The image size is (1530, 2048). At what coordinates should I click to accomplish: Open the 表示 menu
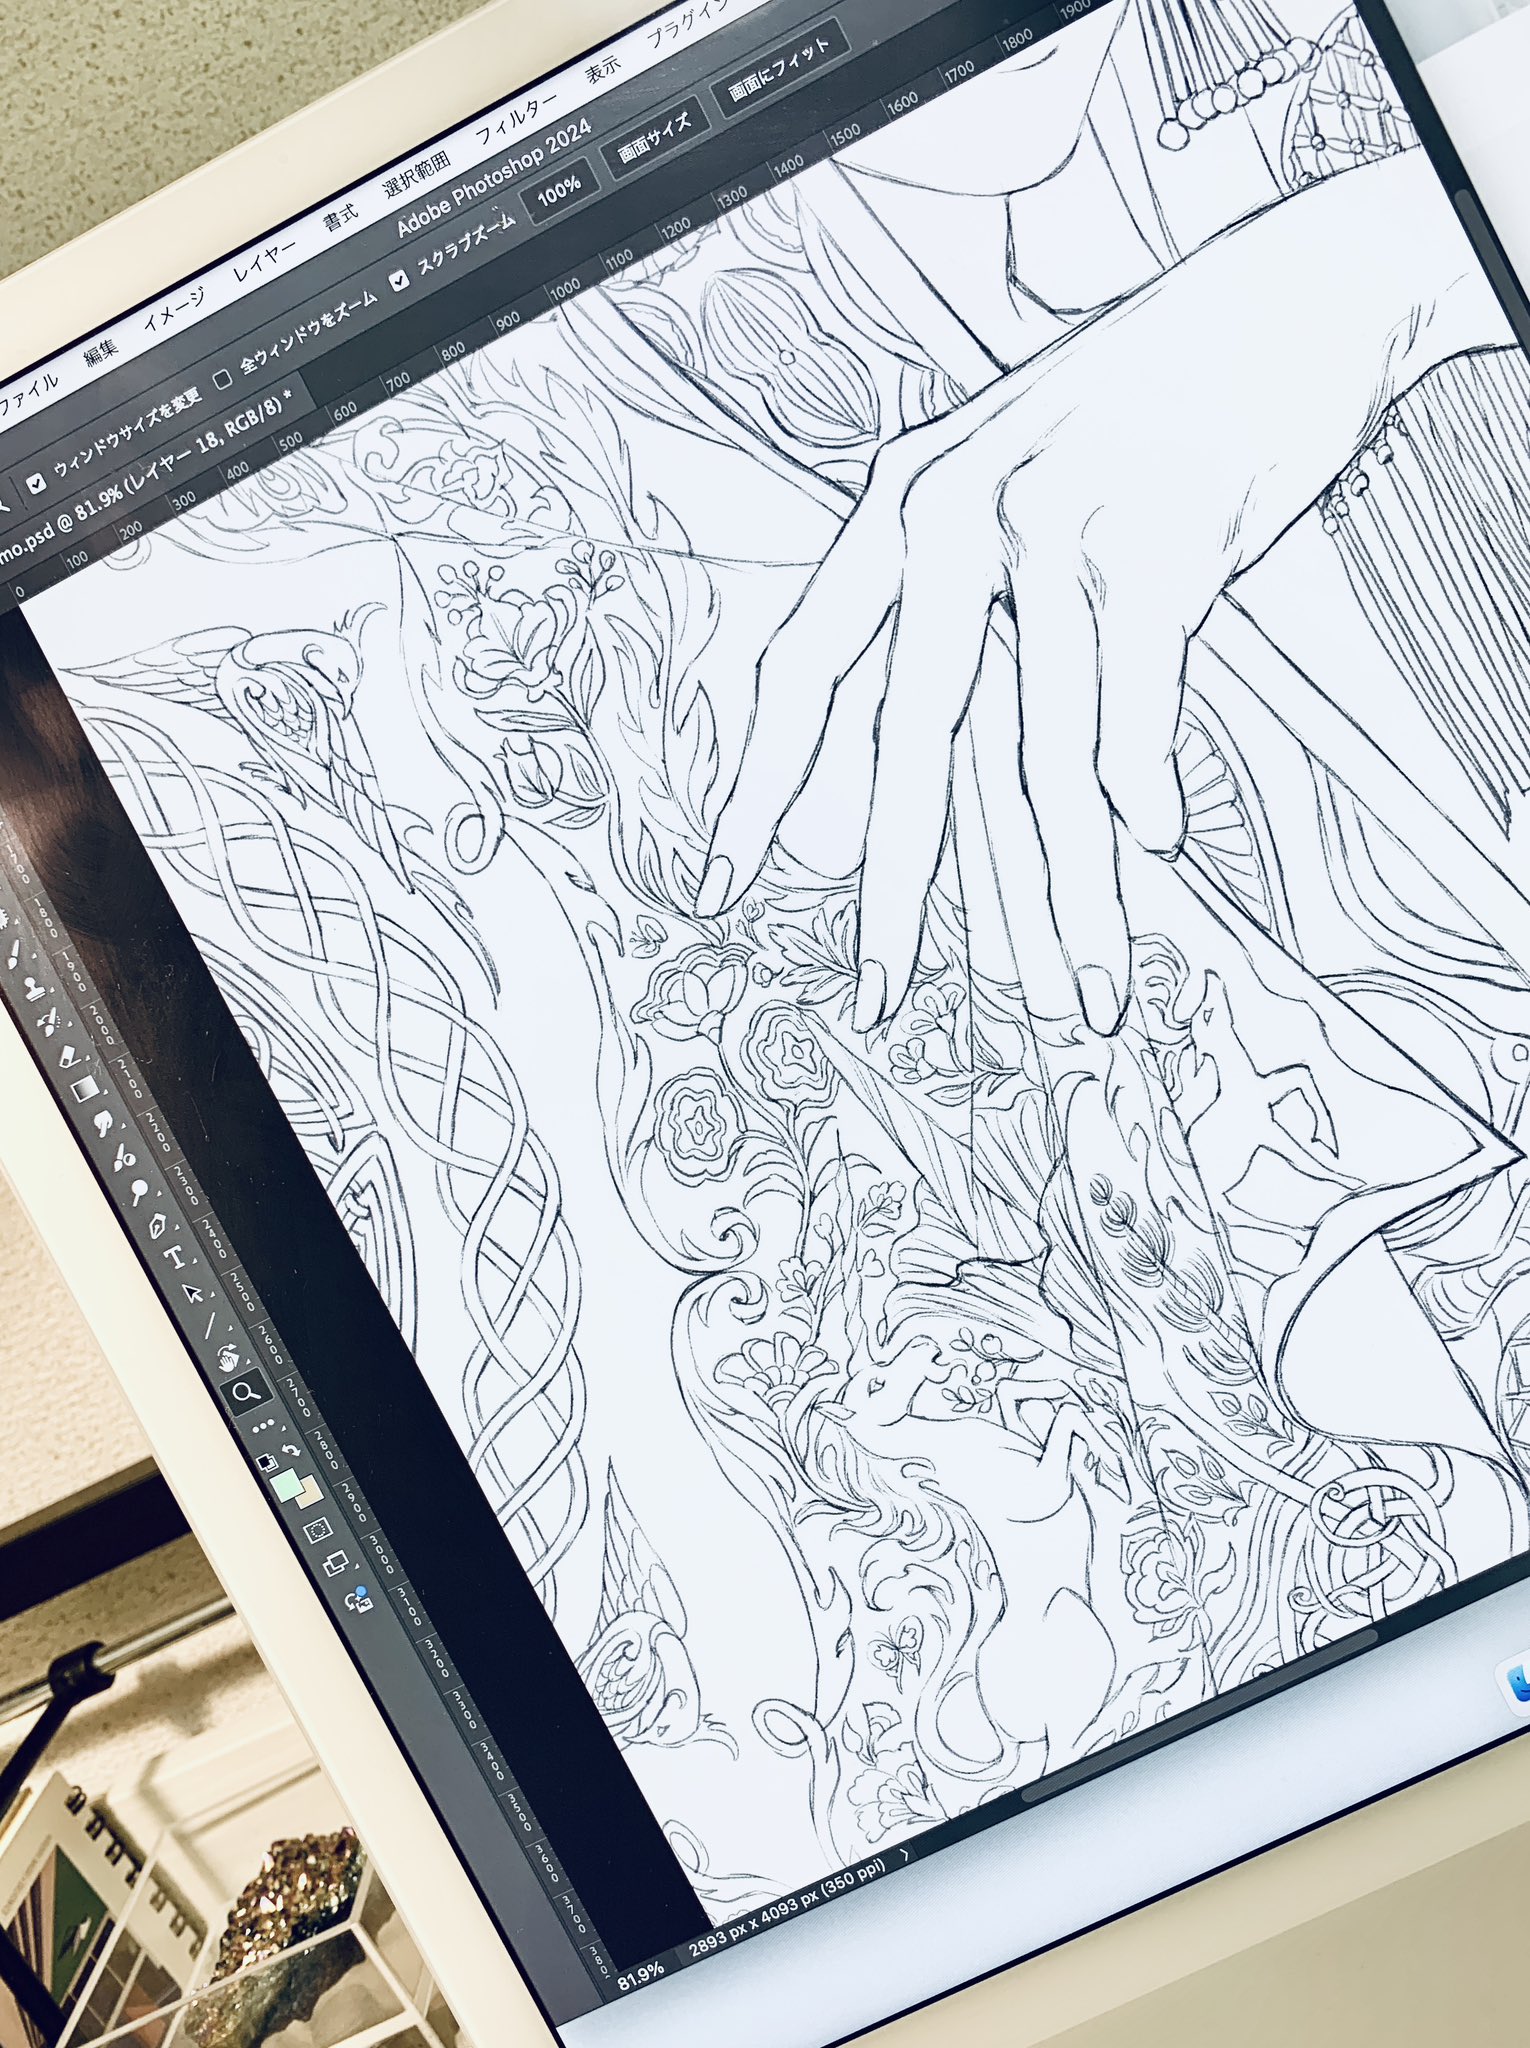602,68
